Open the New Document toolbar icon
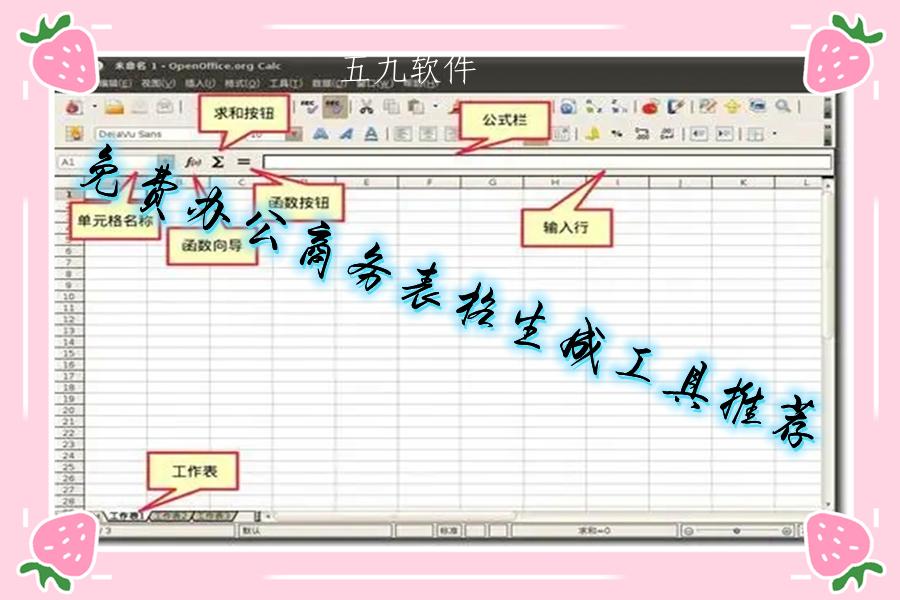 [73, 105]
